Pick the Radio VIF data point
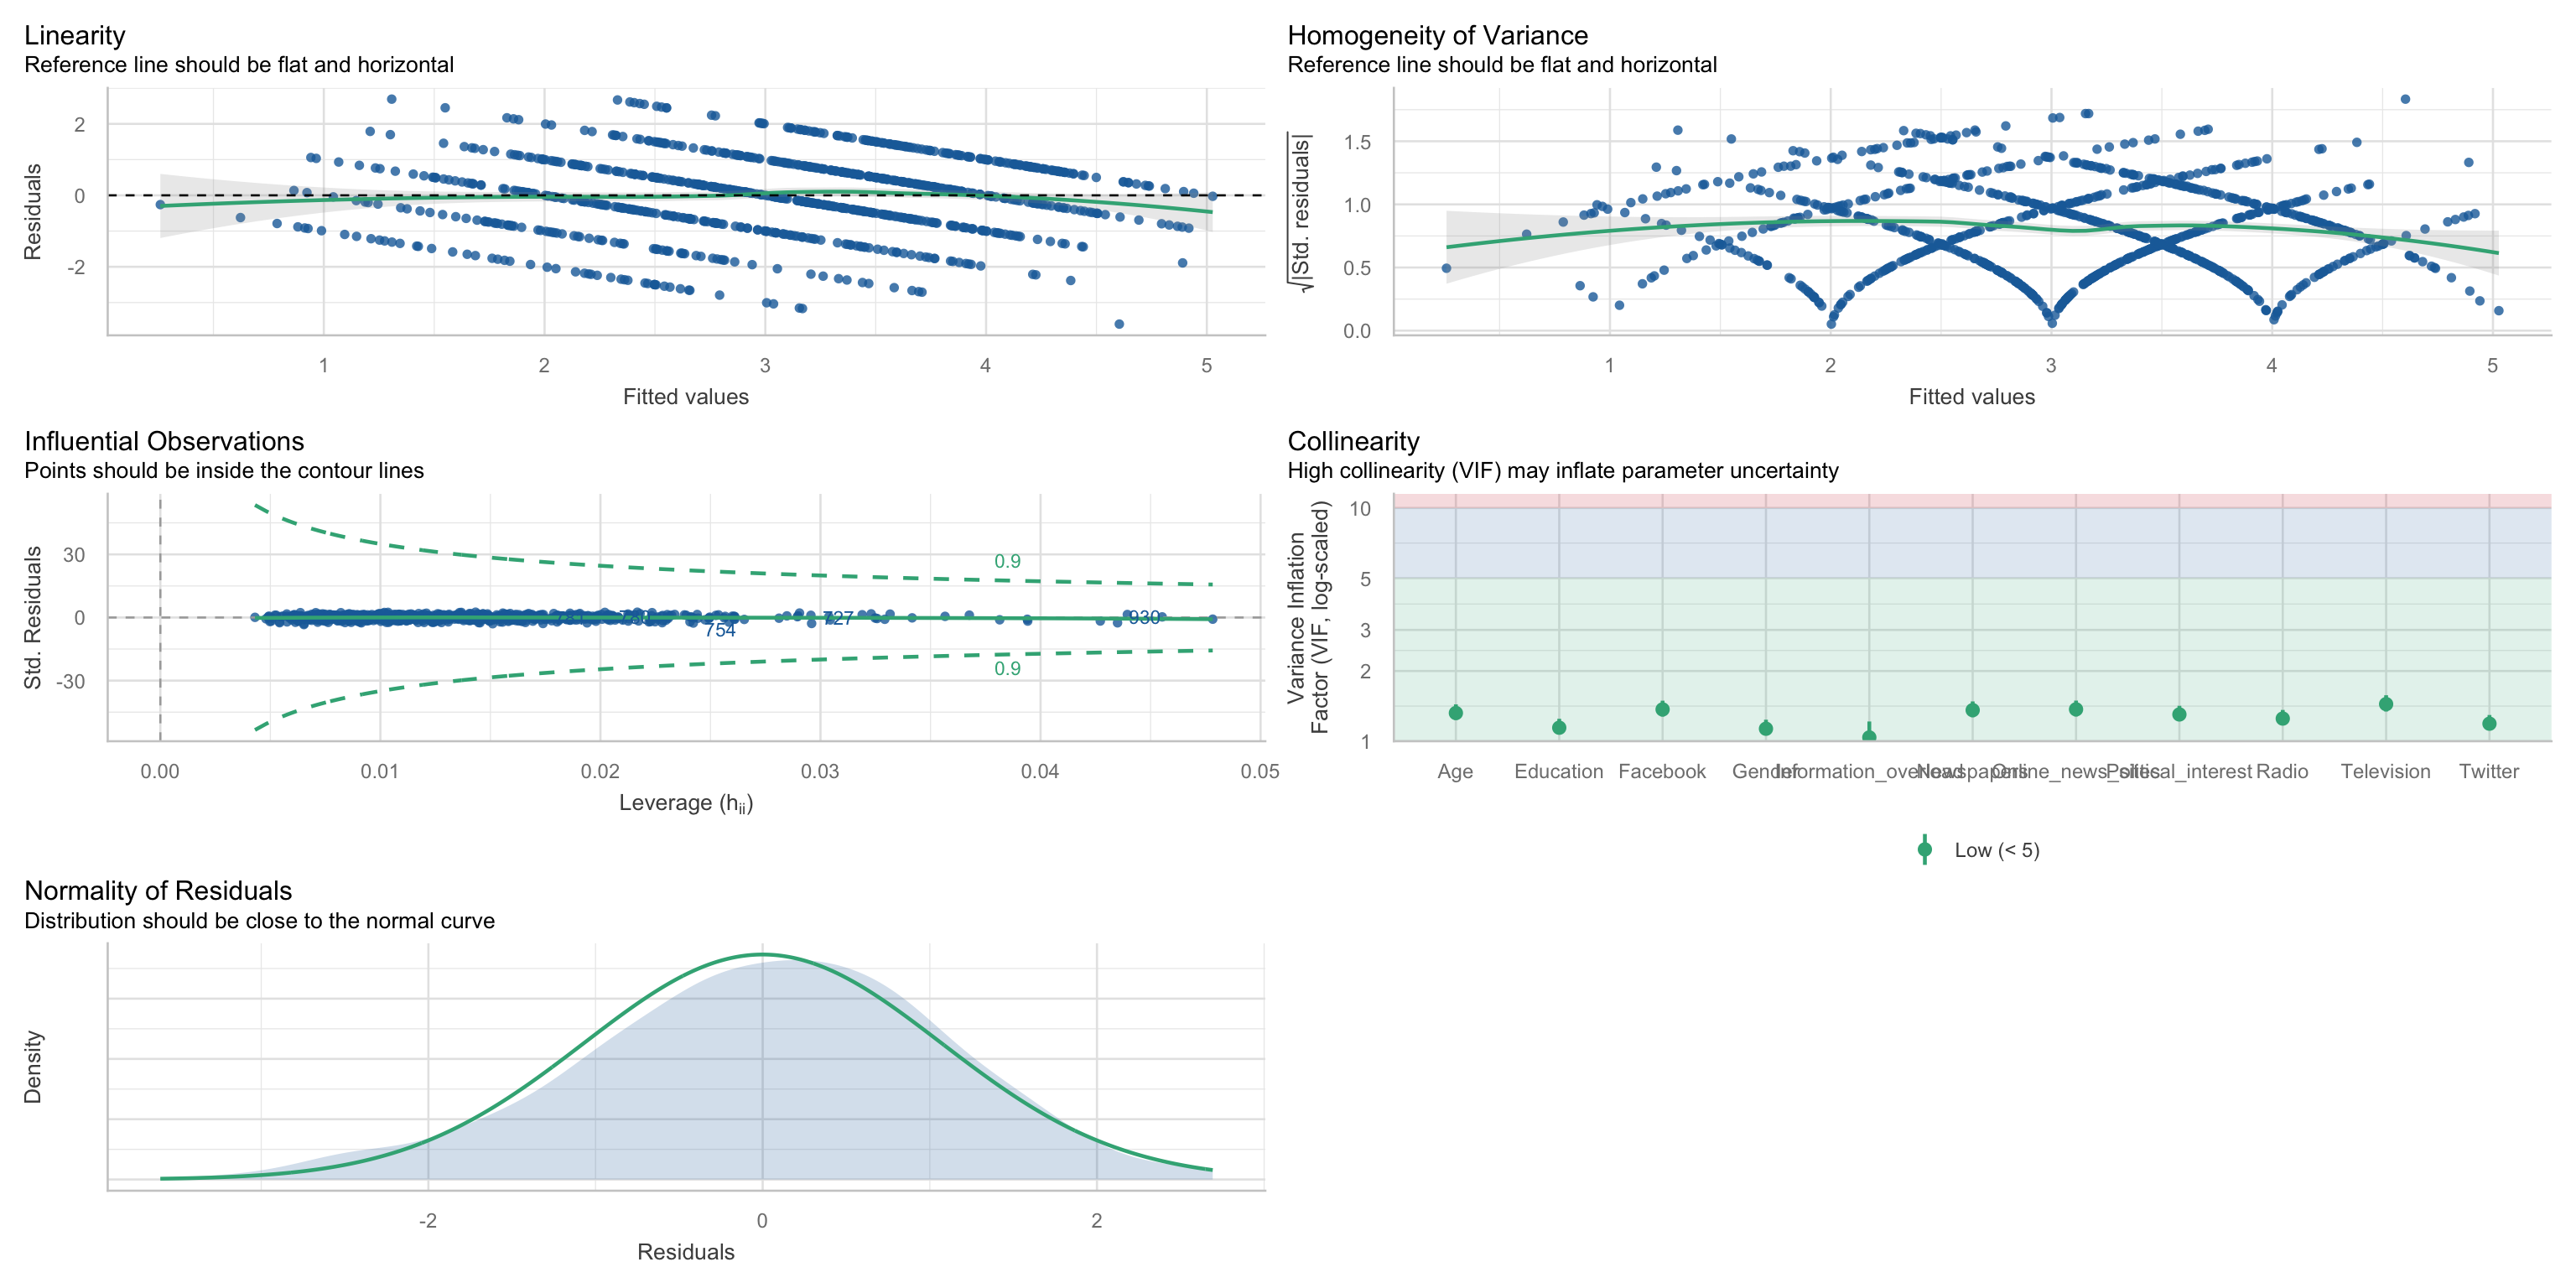This screenshot has width=2576, height=1288. tap(2282, 718)
